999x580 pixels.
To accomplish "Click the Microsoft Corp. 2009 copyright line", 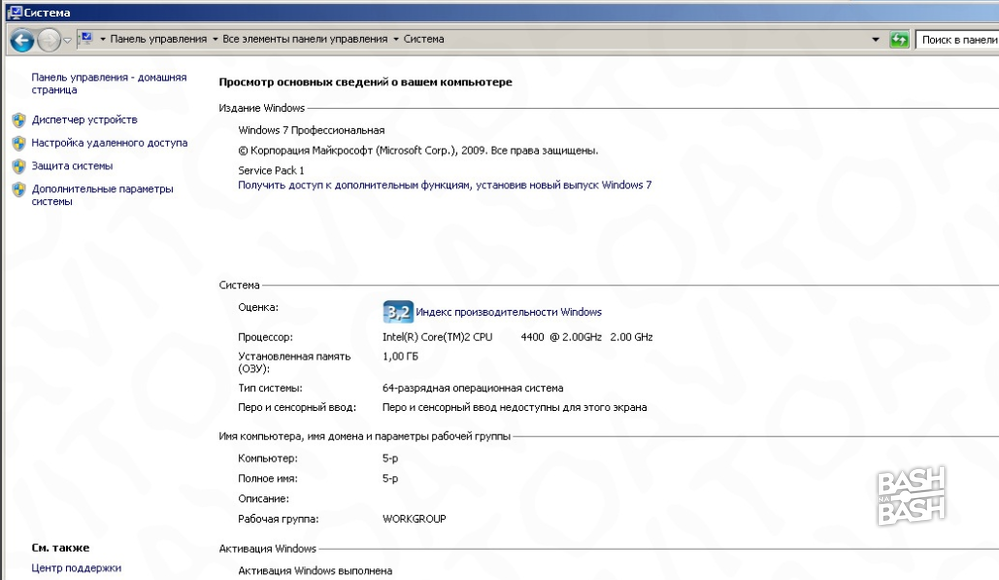I will coord(418,150).
